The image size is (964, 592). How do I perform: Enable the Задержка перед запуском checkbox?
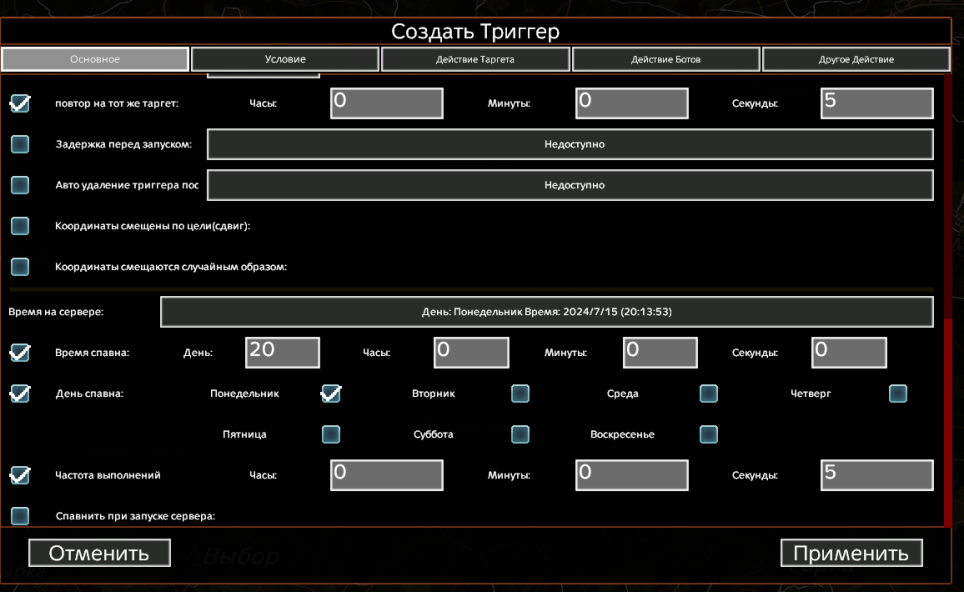(x=20, y=144)
